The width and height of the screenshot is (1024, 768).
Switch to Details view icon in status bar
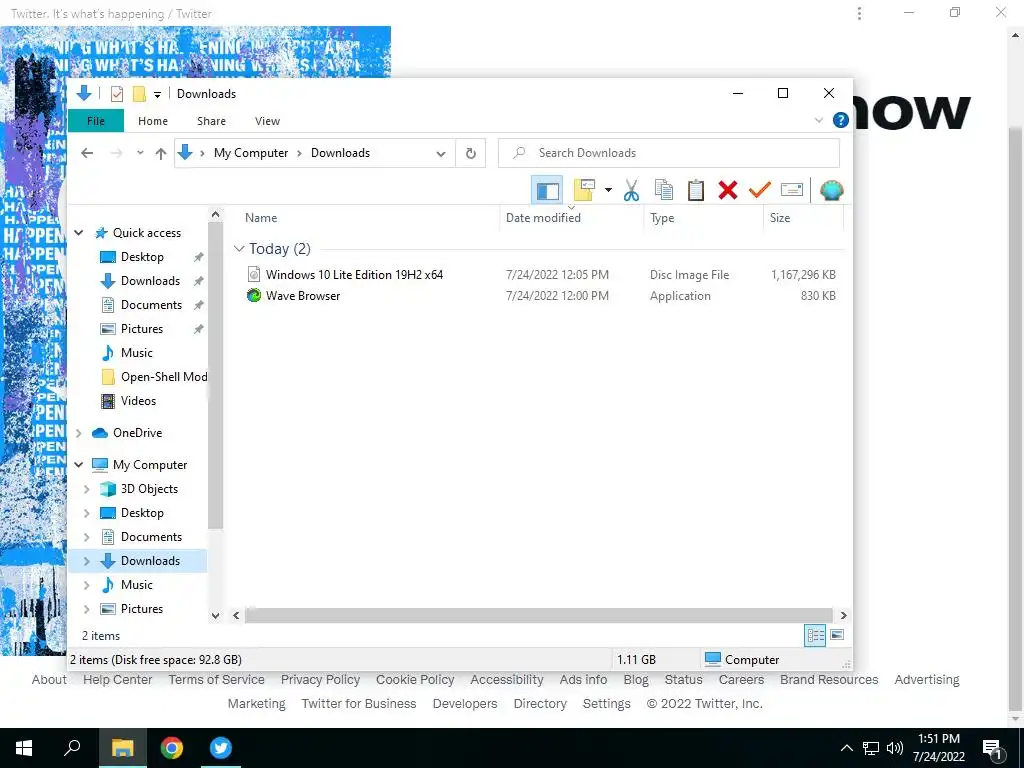(x=815, y=635)
